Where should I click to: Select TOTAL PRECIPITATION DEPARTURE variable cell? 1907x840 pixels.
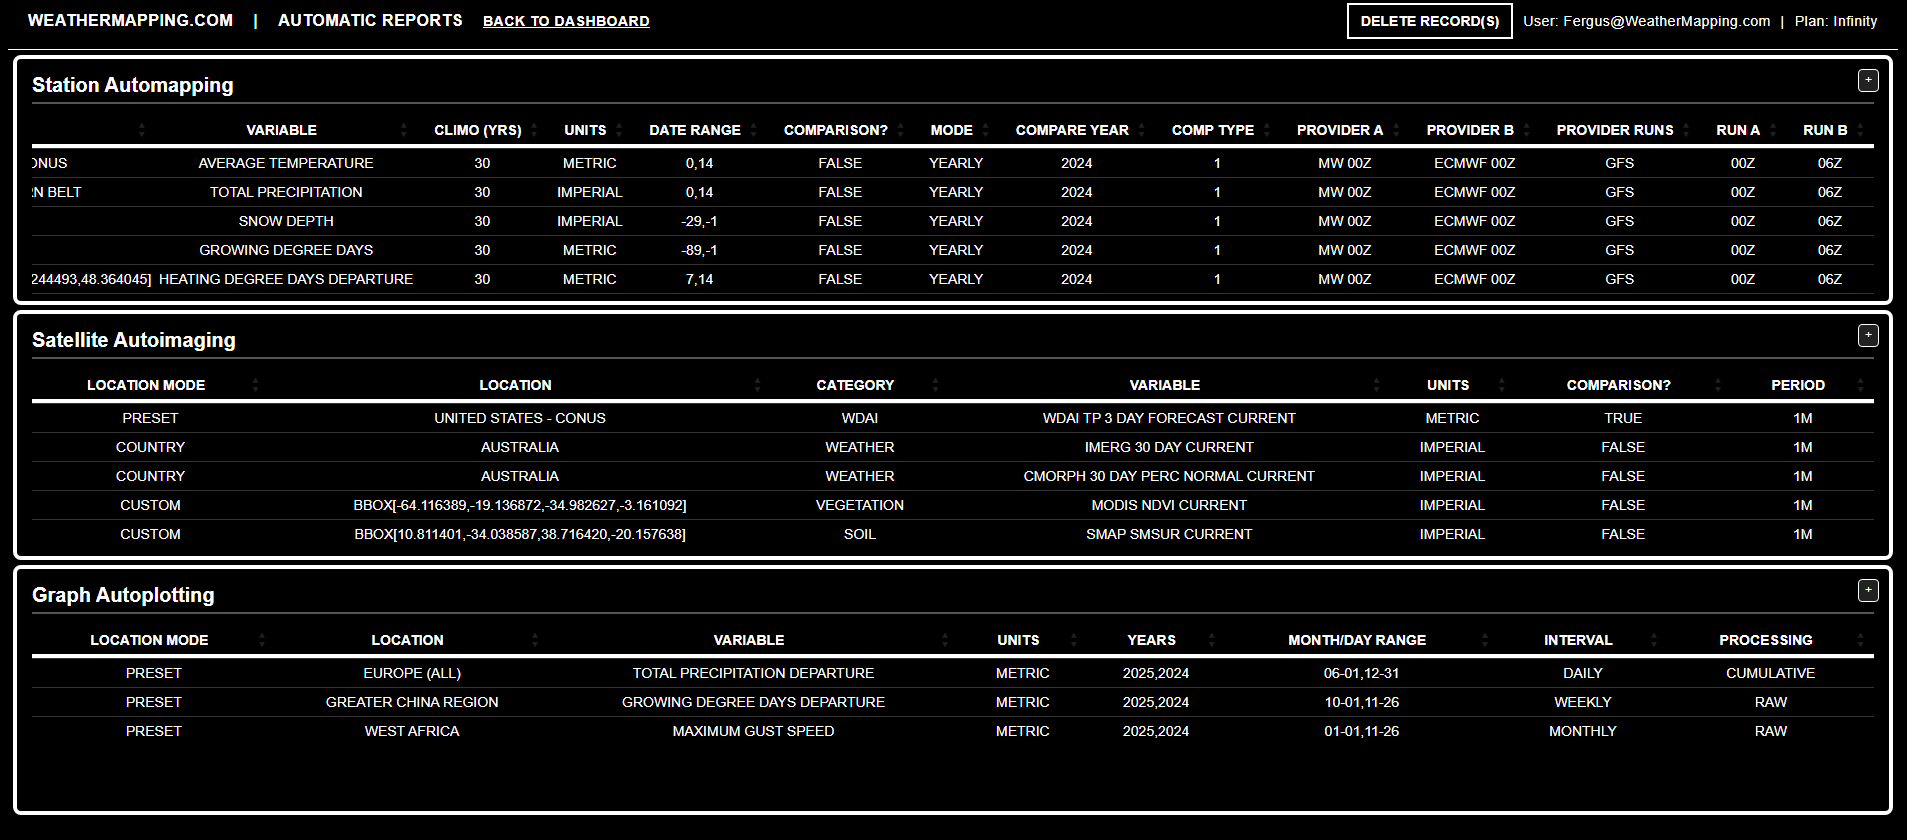[753, 673]
